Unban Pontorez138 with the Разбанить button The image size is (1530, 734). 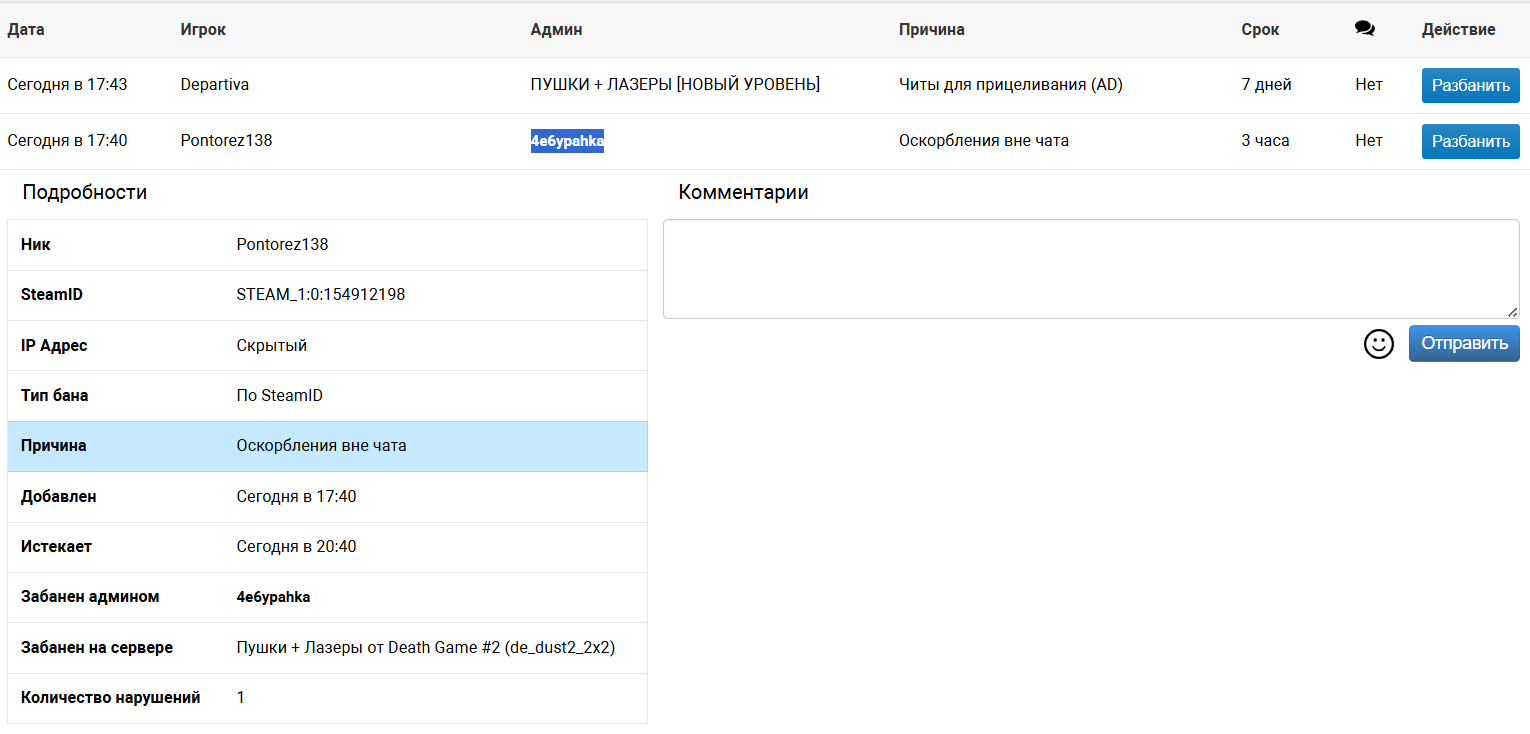pyautogui.click(x=1470, y=141)
